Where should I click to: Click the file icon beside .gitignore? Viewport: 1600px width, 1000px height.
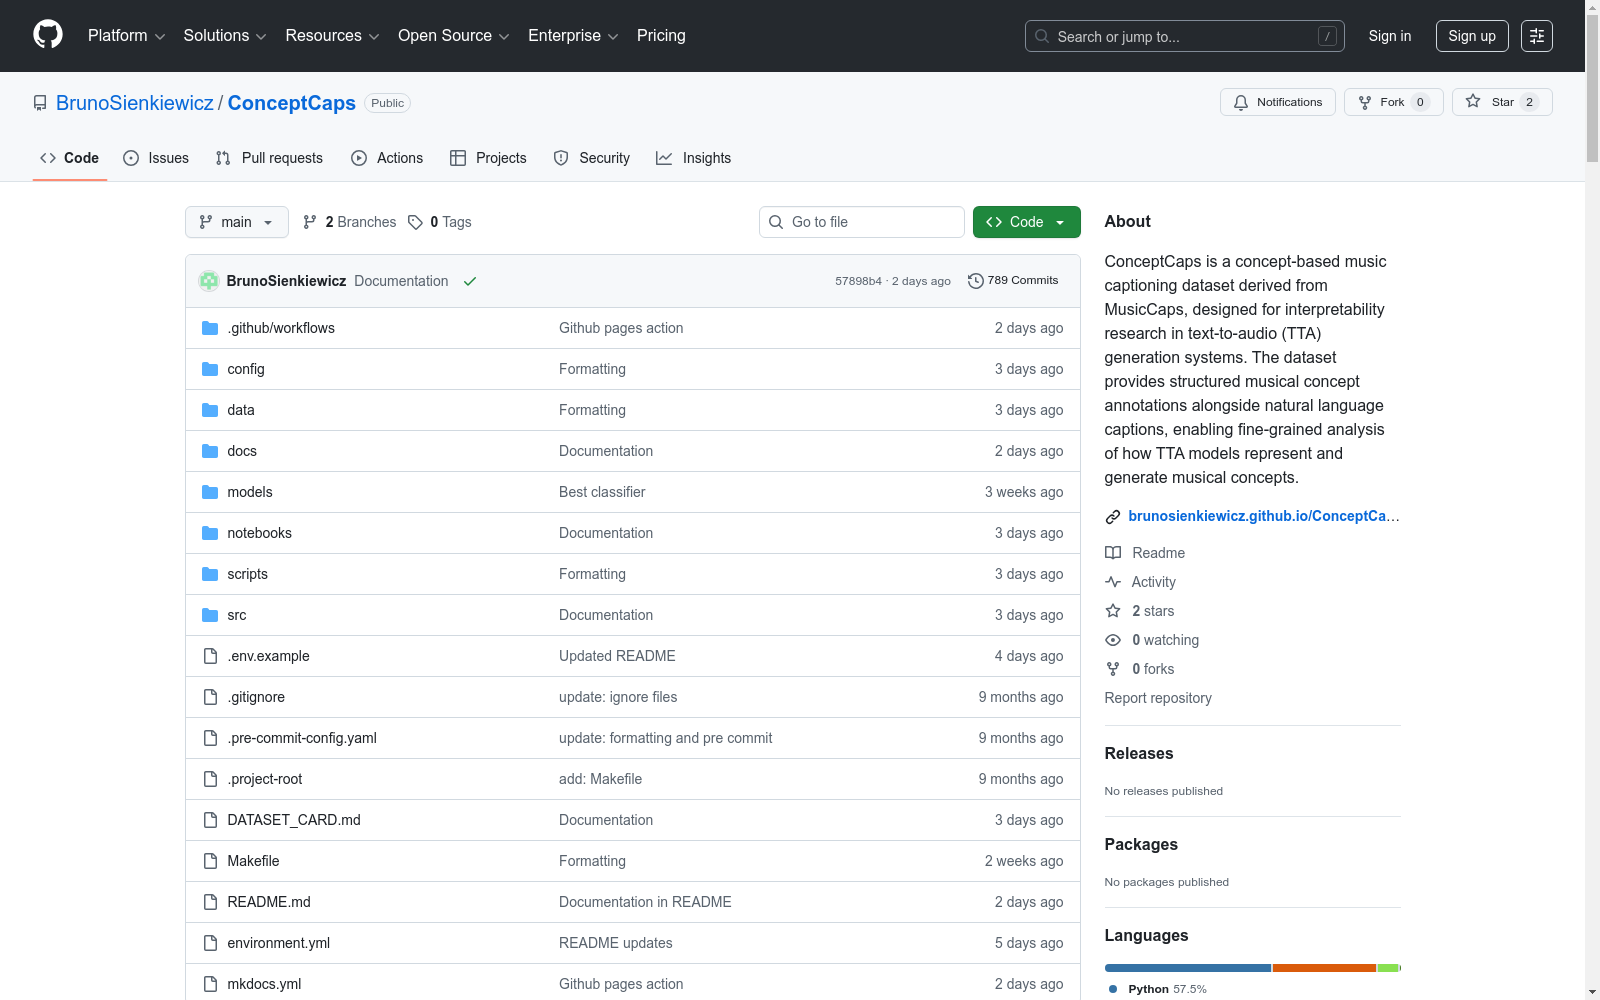(x=210, y=697)
